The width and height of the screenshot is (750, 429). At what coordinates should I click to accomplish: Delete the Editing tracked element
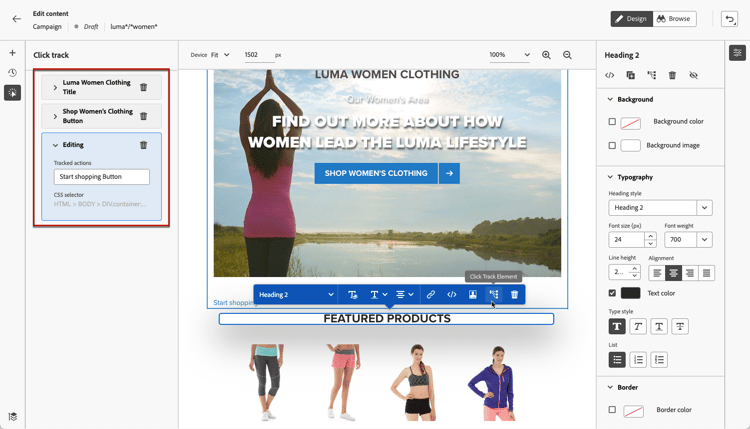(x=143, y=145)
